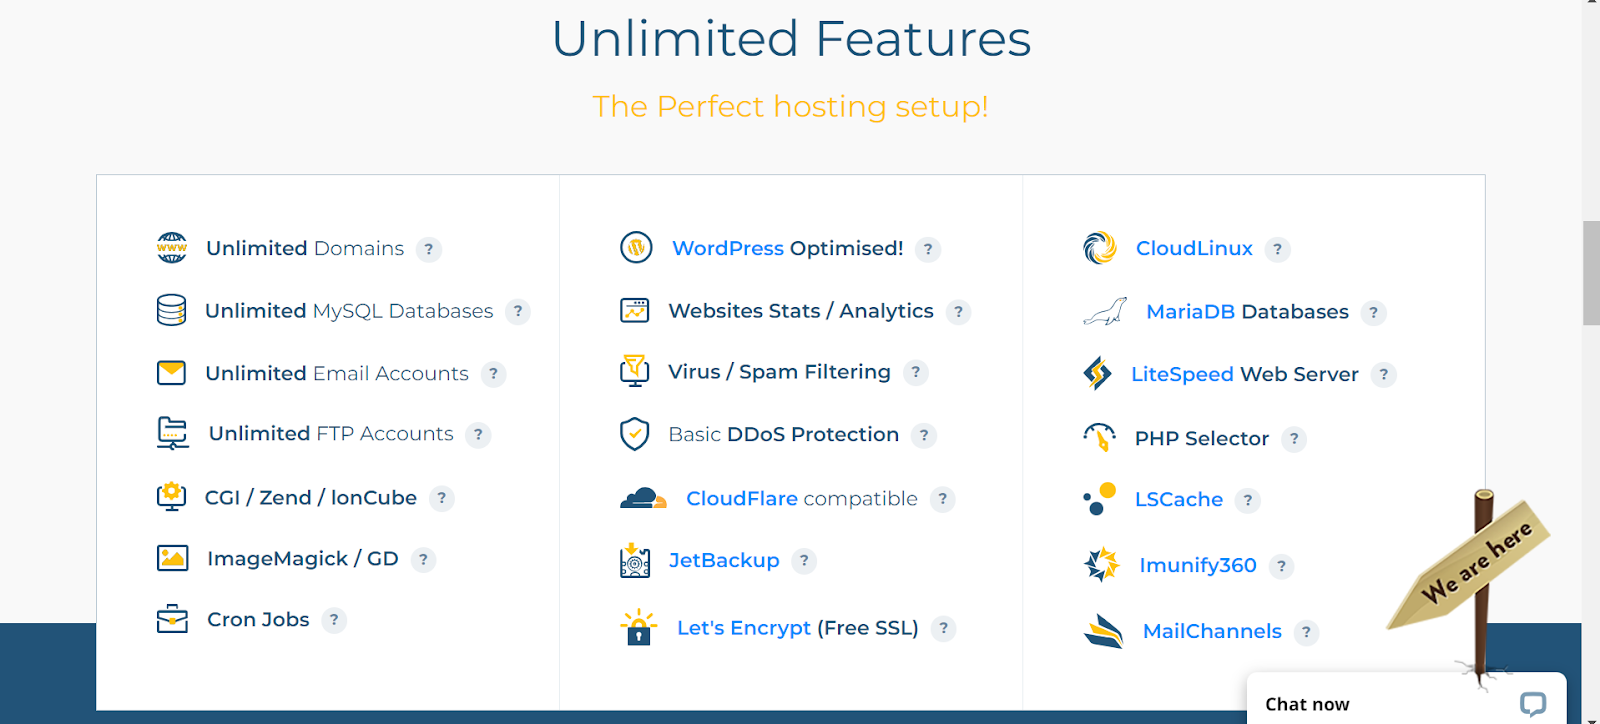Click the Imunify360 star logo
This screenshot has width=1600, height=724.
pyautogui.click(x=1102, y=565)
